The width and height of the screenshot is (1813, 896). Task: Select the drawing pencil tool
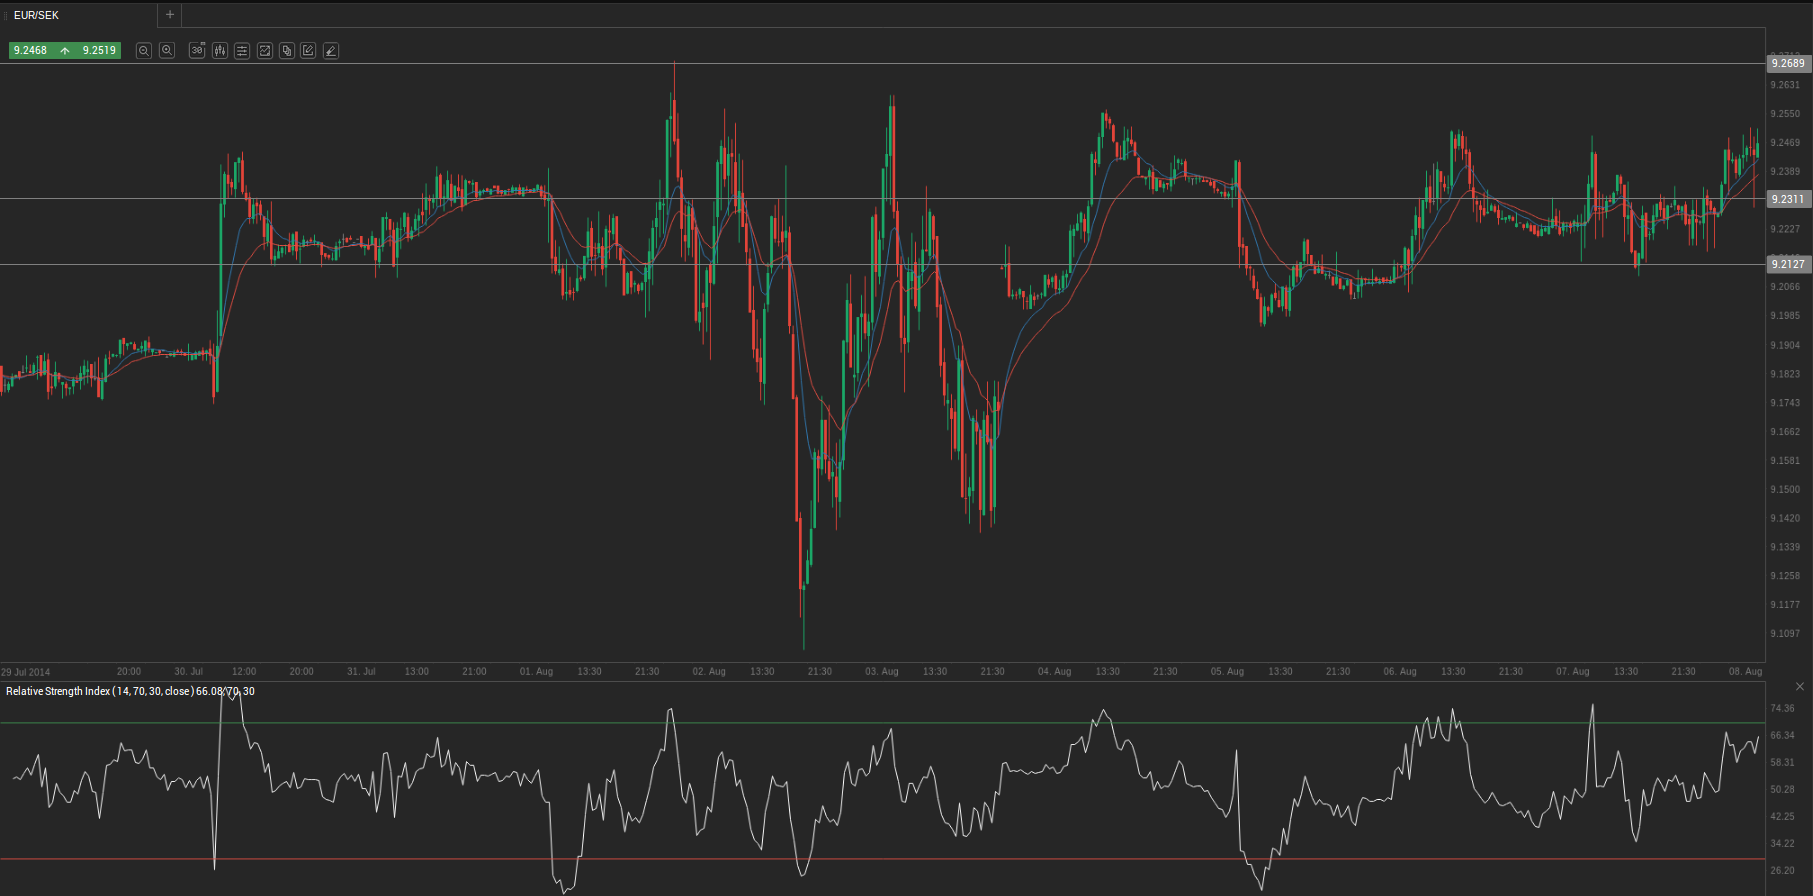(331, 51)
